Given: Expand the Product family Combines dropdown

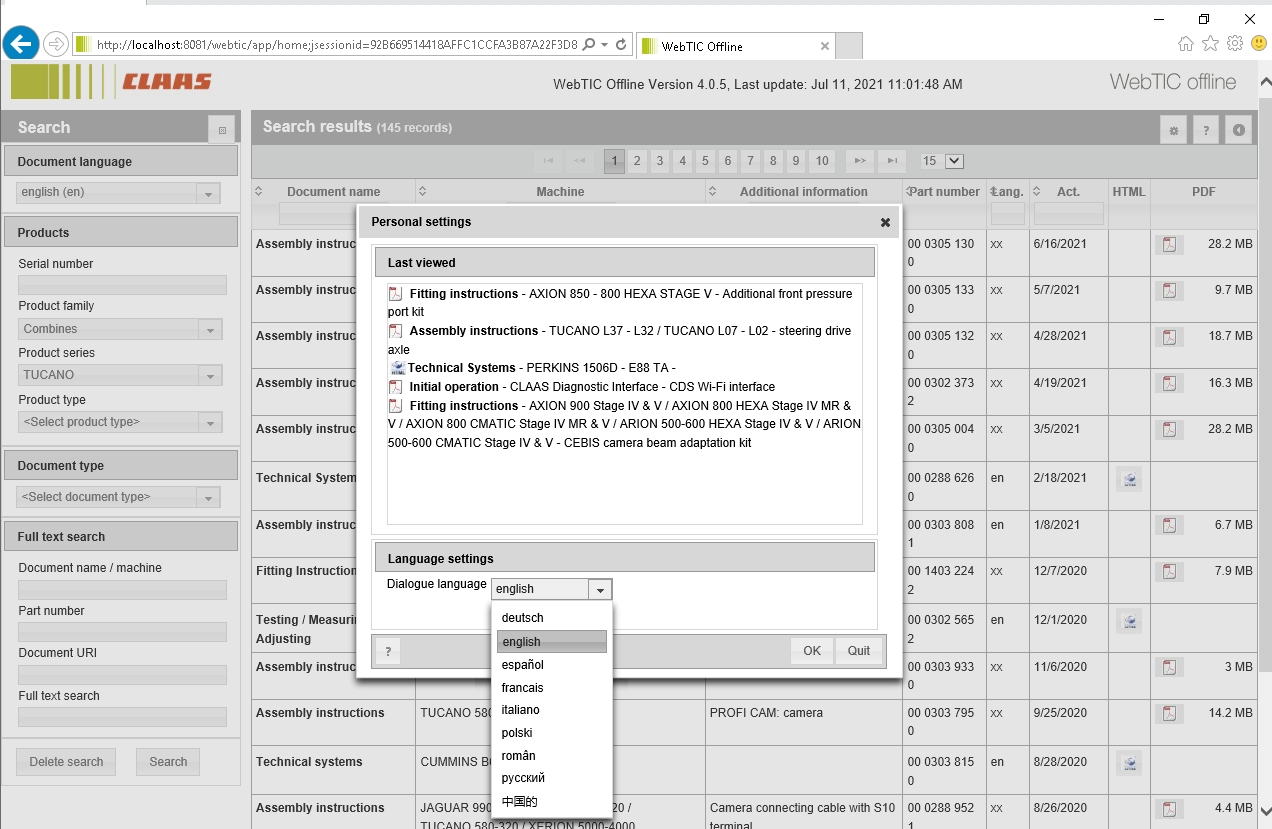Looking at the screenshot, I should [209, 329].
